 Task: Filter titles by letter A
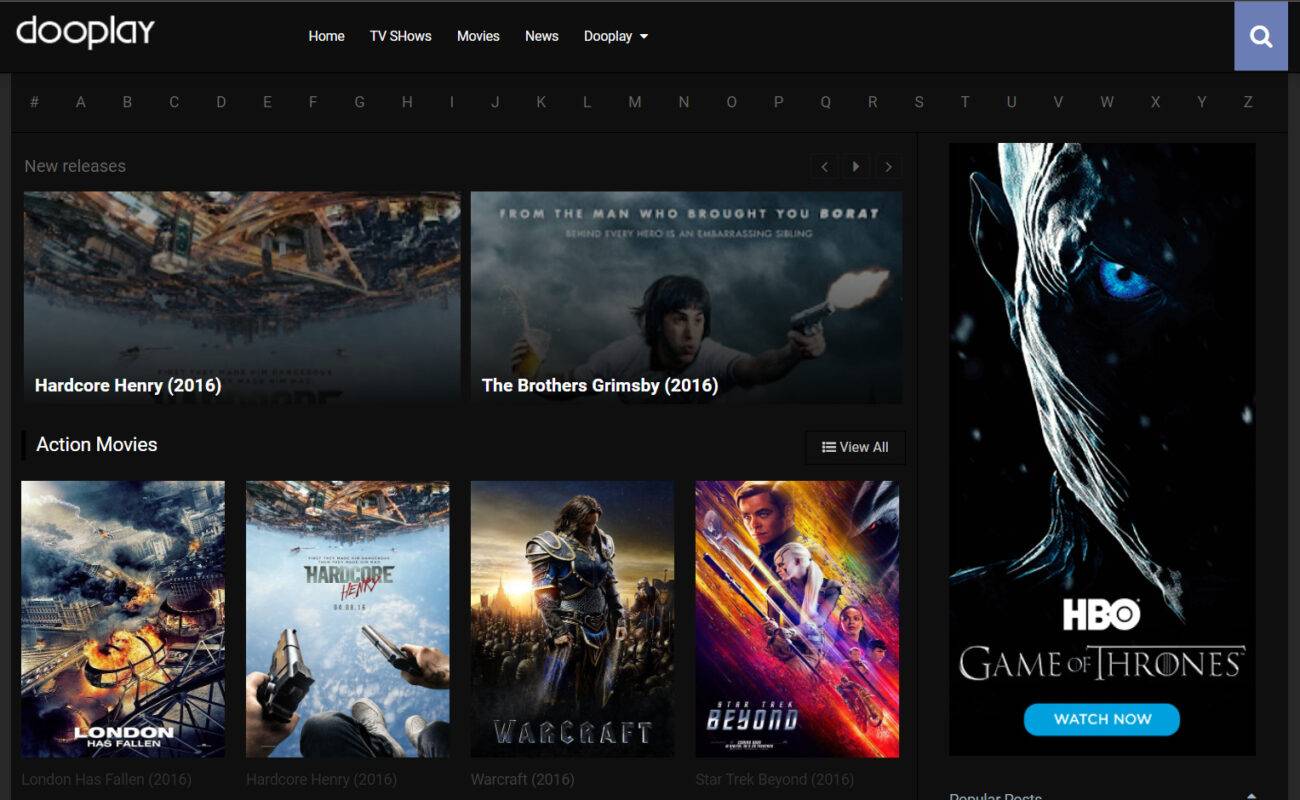81,102
